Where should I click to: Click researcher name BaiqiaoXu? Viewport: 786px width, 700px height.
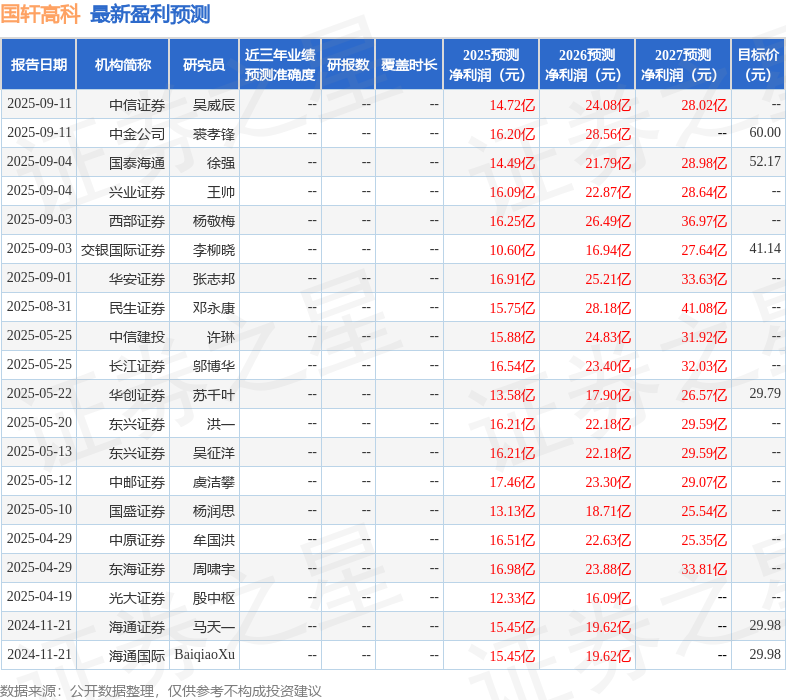pos(205,655)
